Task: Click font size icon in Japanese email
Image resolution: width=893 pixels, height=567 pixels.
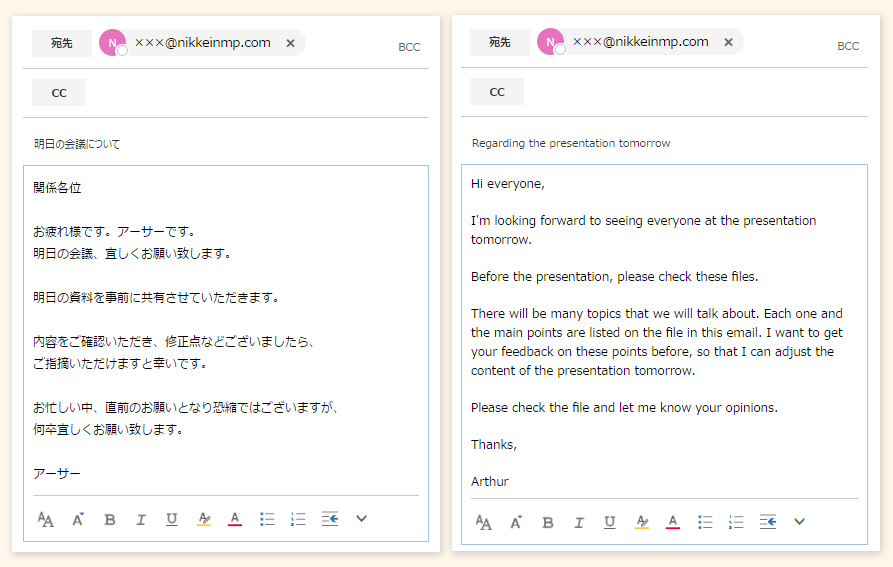Action: (x=77, y=519)
